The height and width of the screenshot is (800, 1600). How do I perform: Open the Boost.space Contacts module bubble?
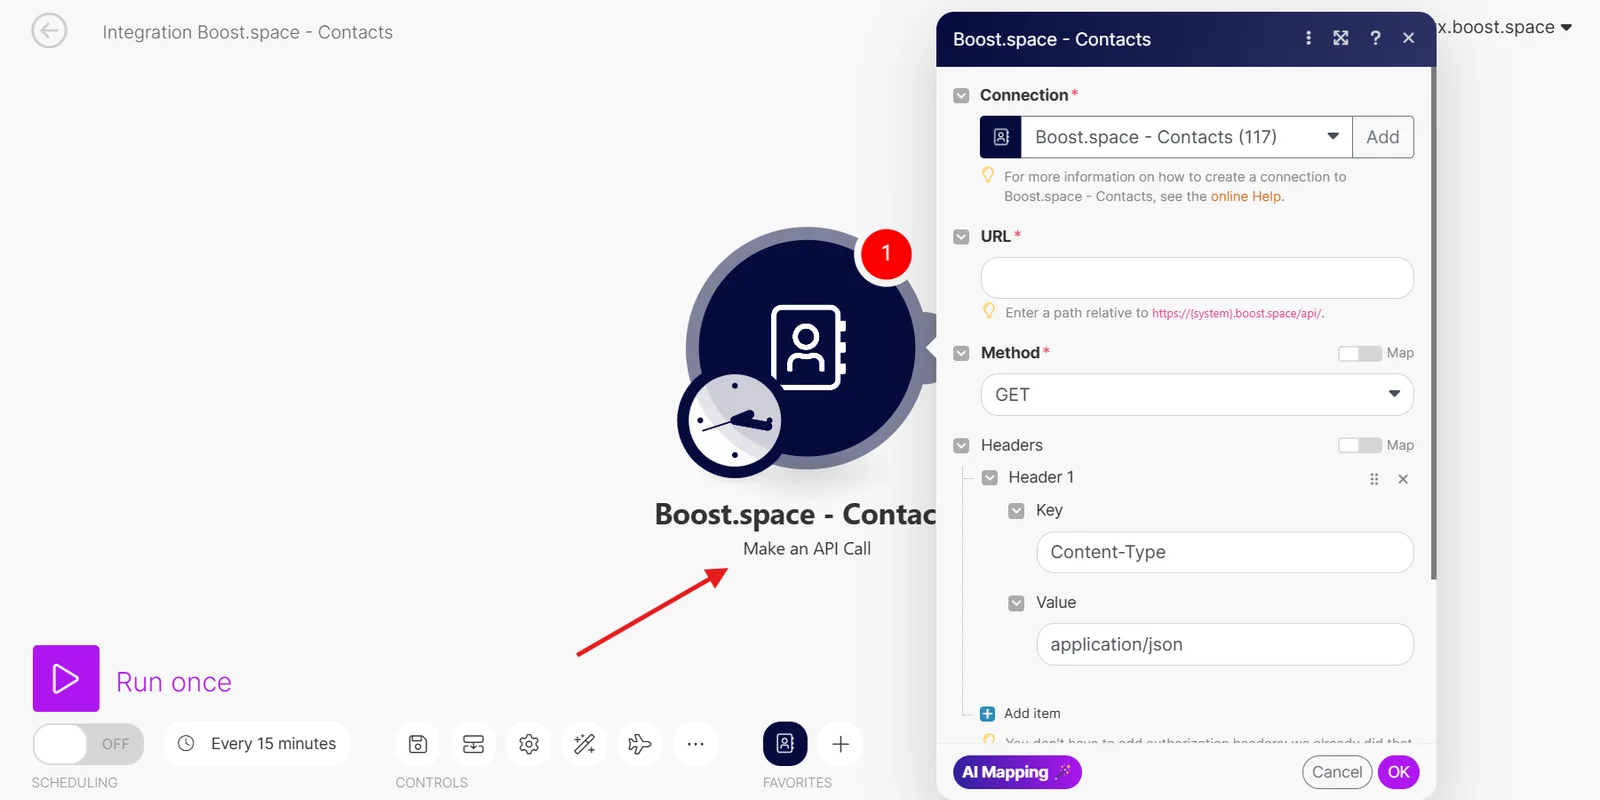(808, 347)
